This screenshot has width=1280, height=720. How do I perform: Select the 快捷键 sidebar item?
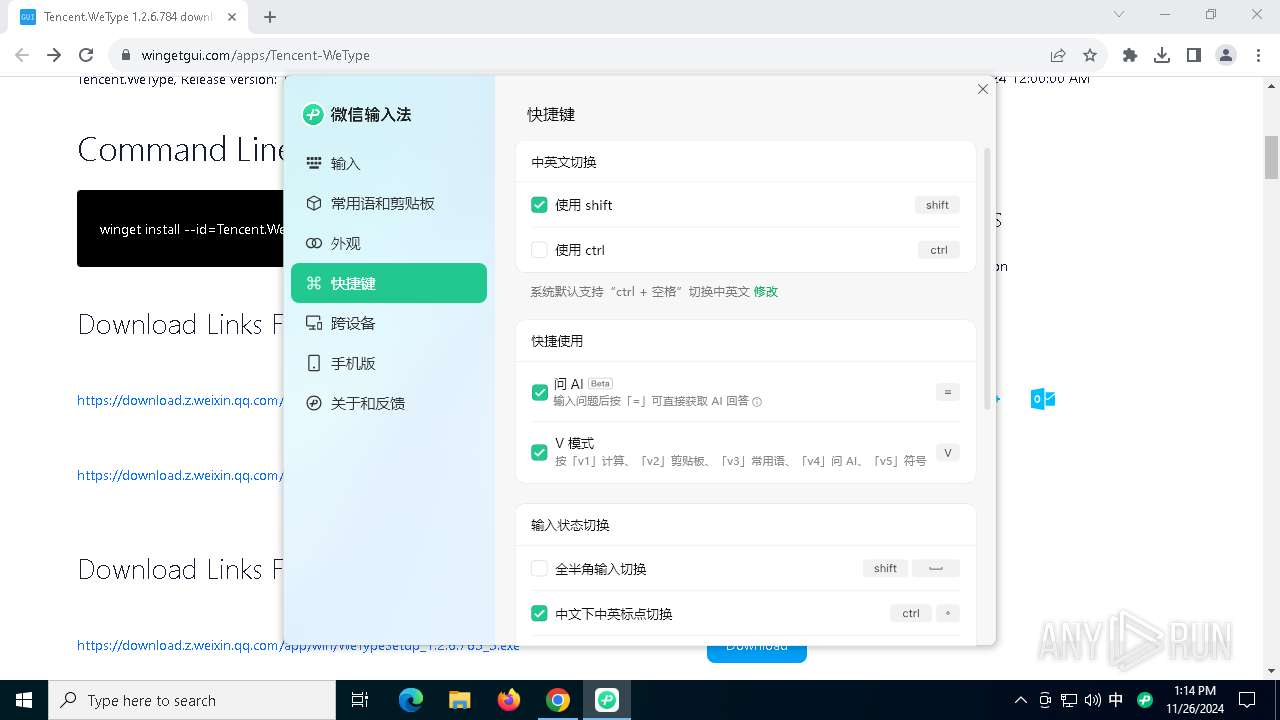388,283
